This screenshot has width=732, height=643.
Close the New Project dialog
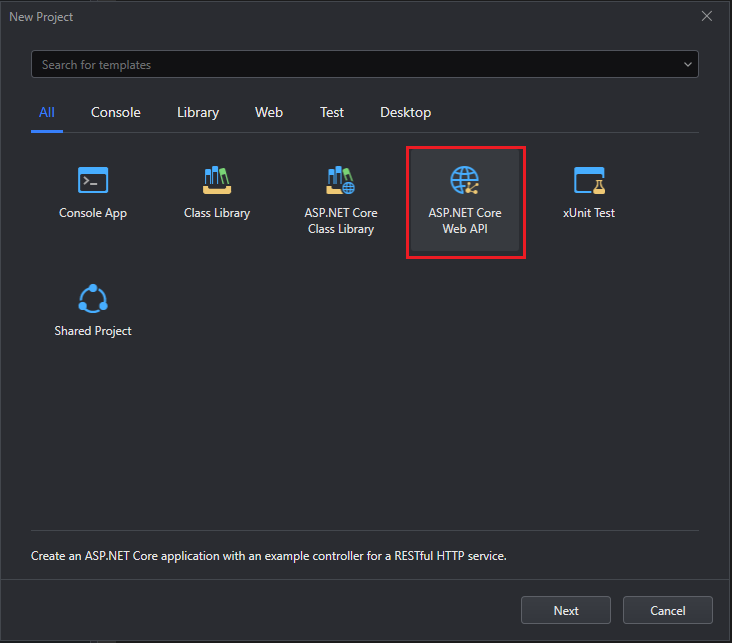[x=707, y=16]
